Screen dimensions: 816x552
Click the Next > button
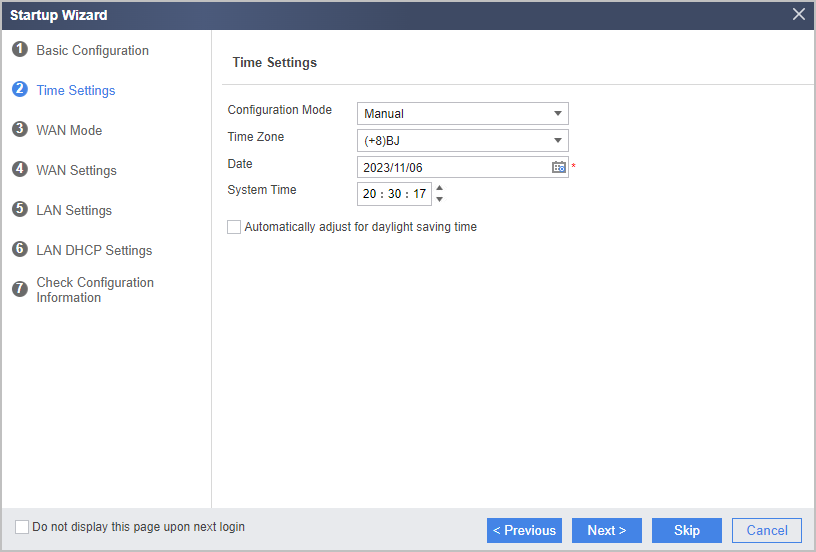pos(607,530)
